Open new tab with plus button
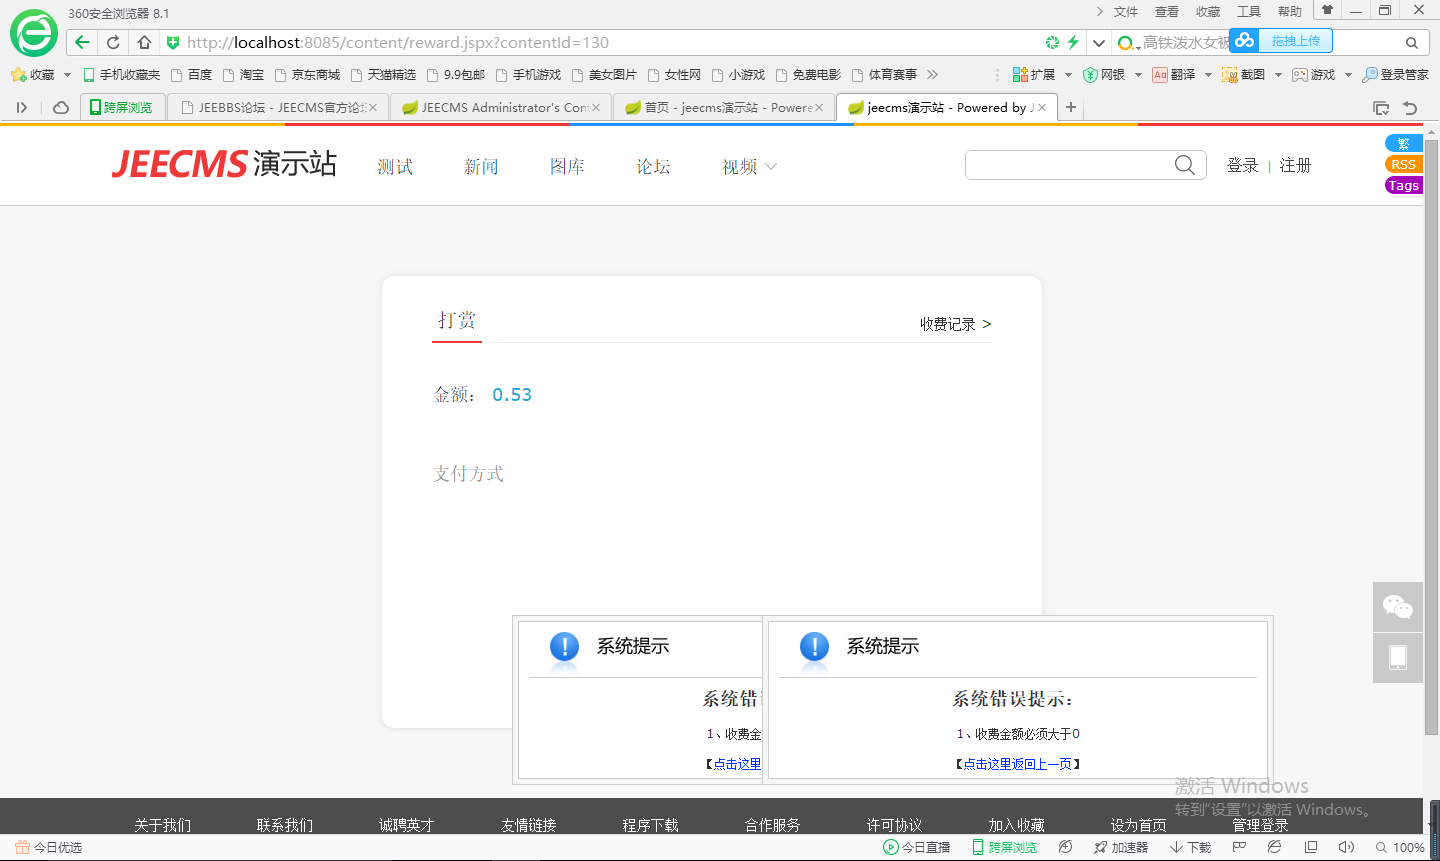Viewport: 1440px width, 861px height. coord(1071,107)
